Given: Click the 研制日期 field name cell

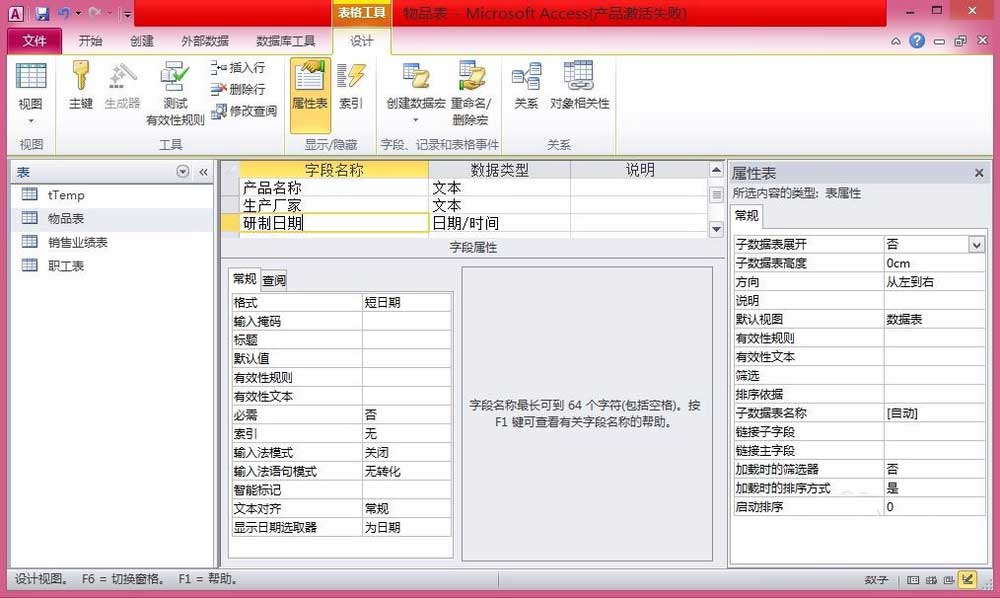Looking at the screenshot, I should [334, 223].
